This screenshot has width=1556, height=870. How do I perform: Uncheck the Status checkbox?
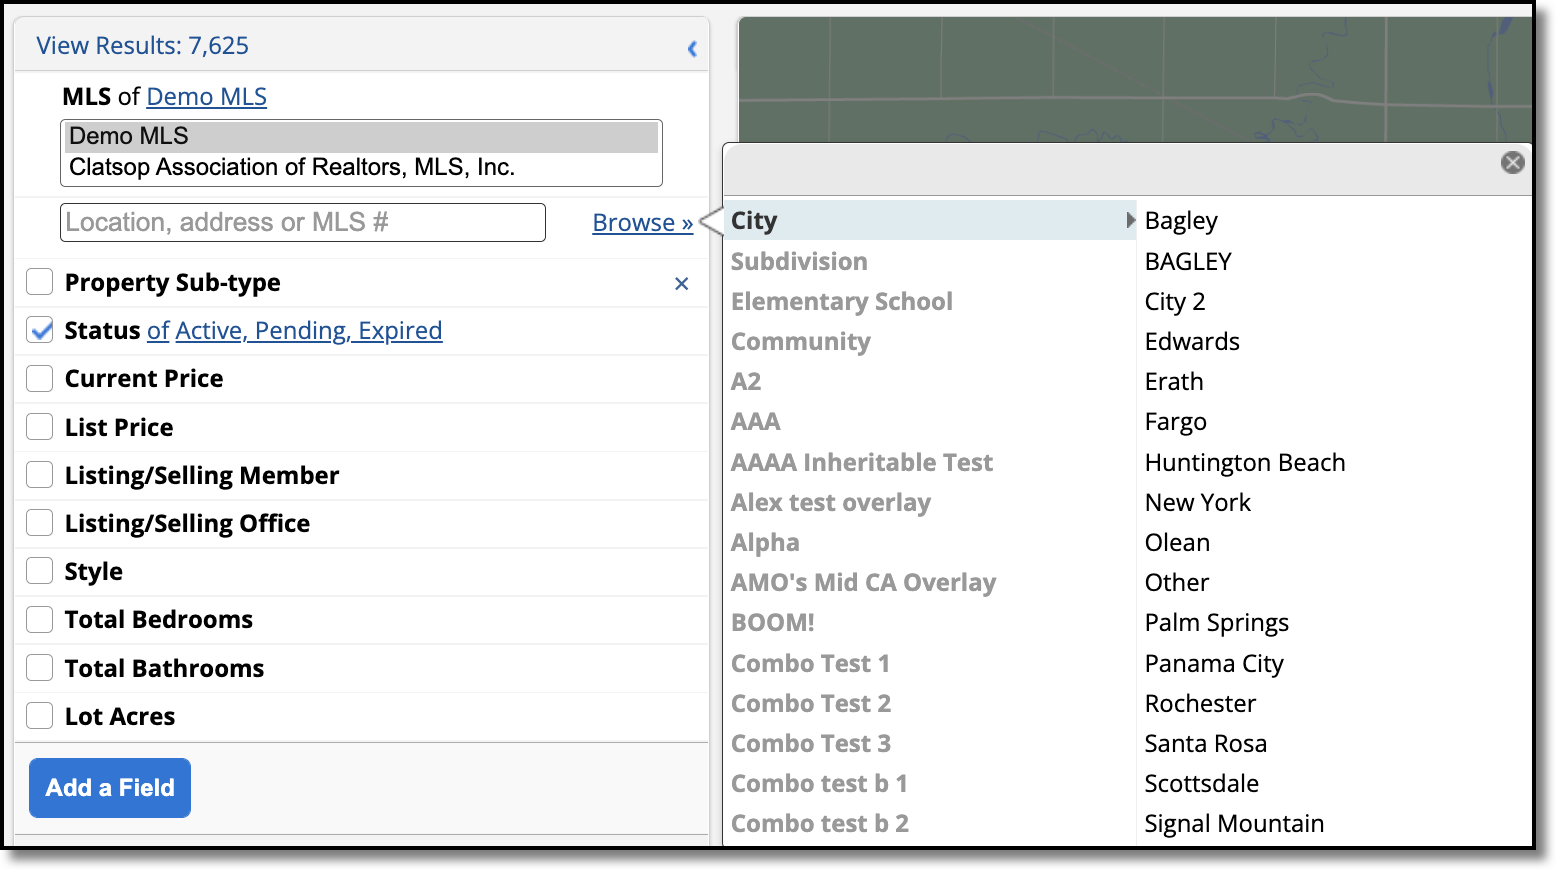coord(40,330)
